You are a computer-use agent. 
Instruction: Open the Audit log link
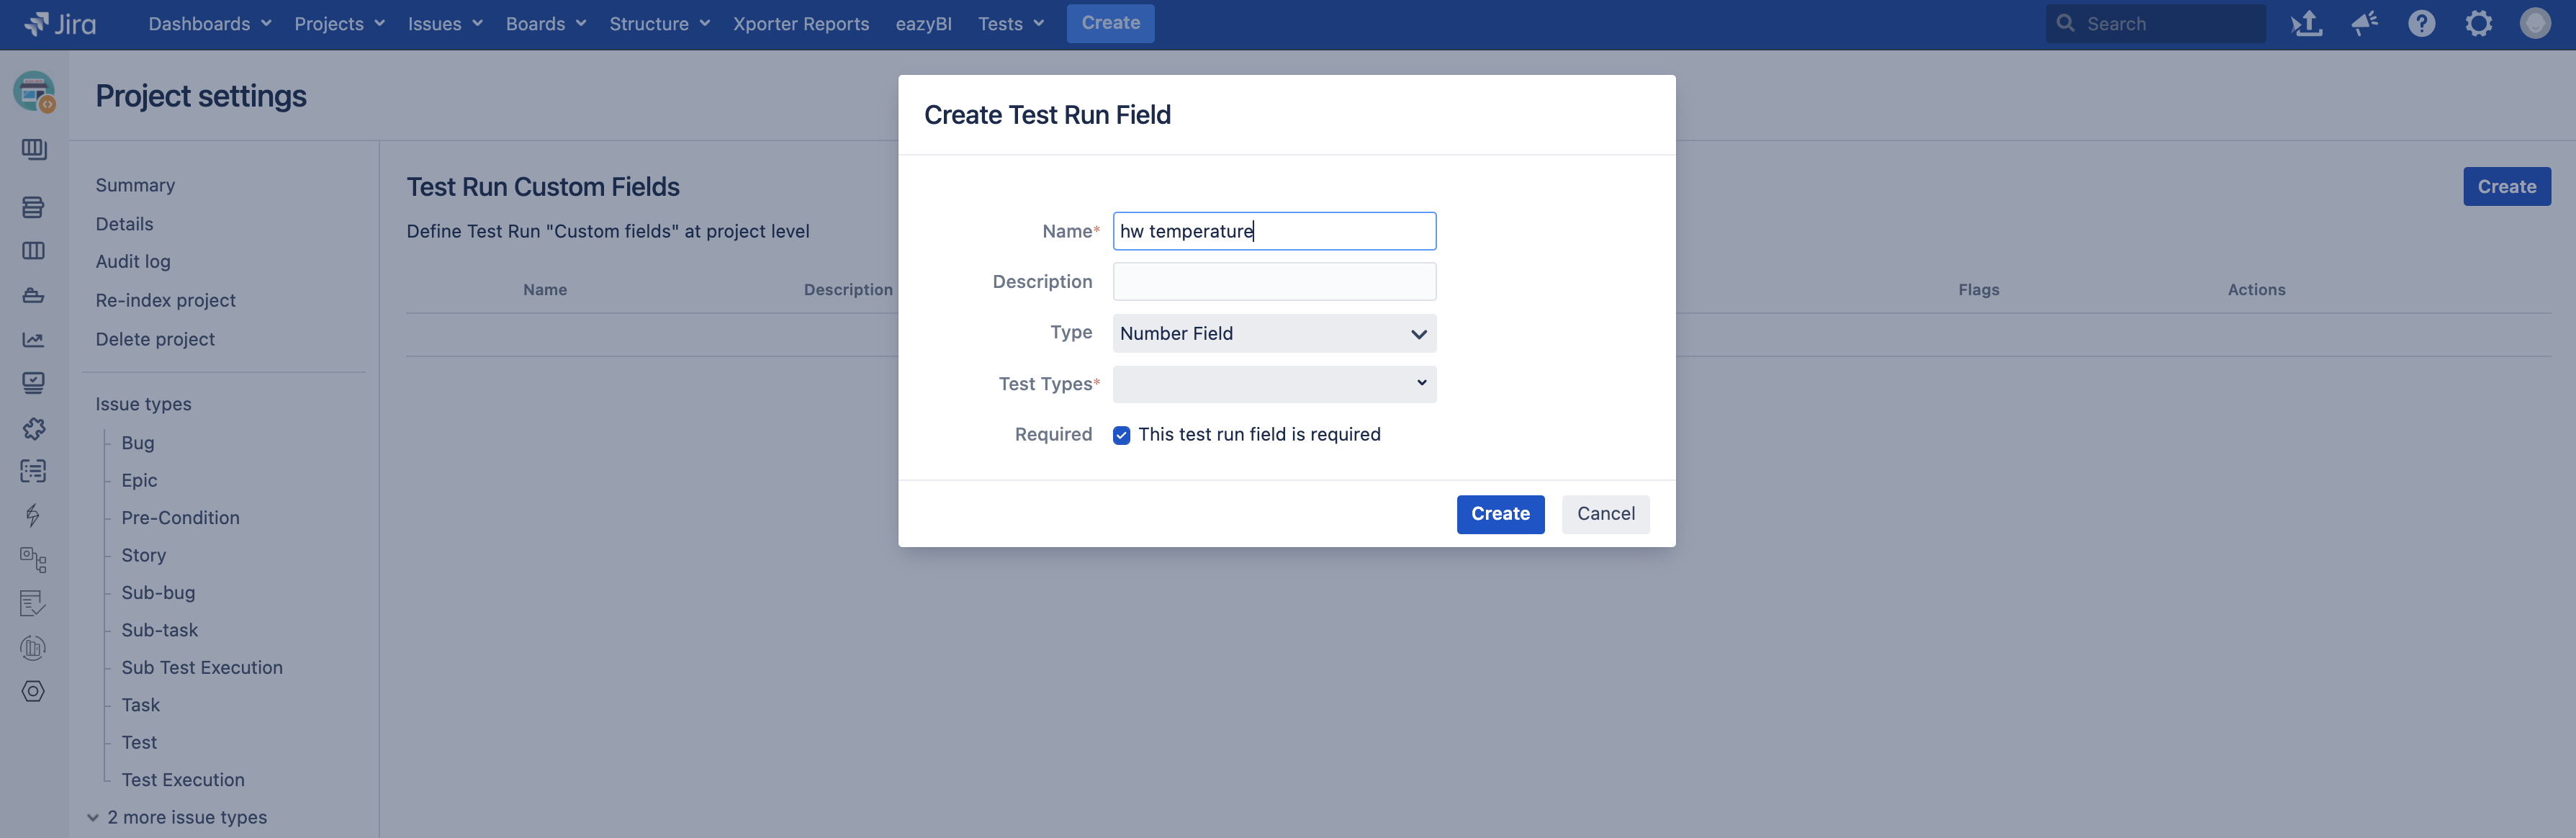pos(133,262)
